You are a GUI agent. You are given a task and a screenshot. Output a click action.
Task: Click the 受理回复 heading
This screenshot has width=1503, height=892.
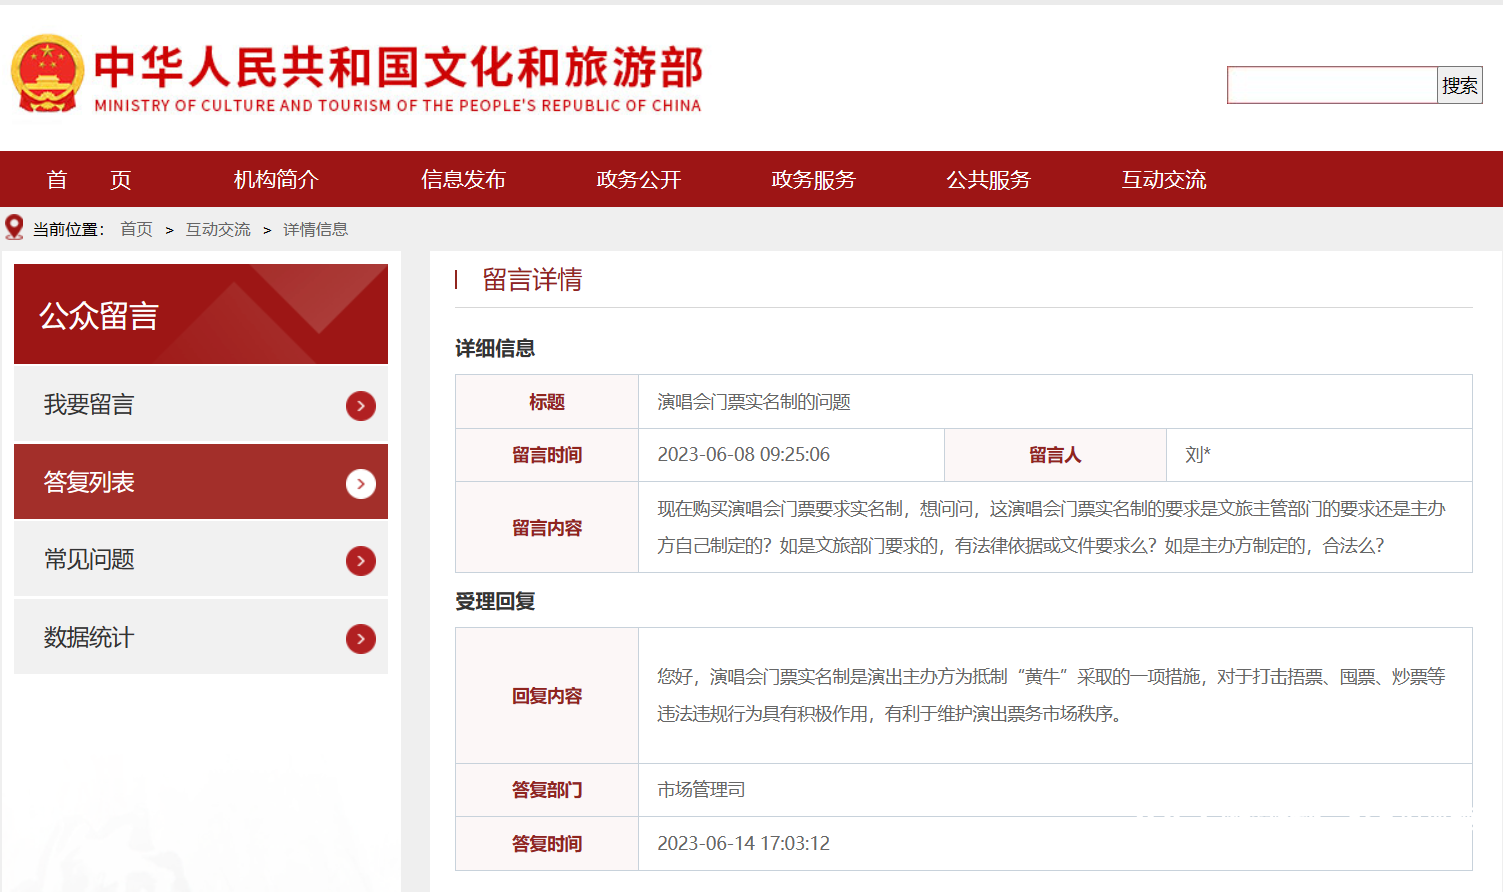click(x=495, y=601)
